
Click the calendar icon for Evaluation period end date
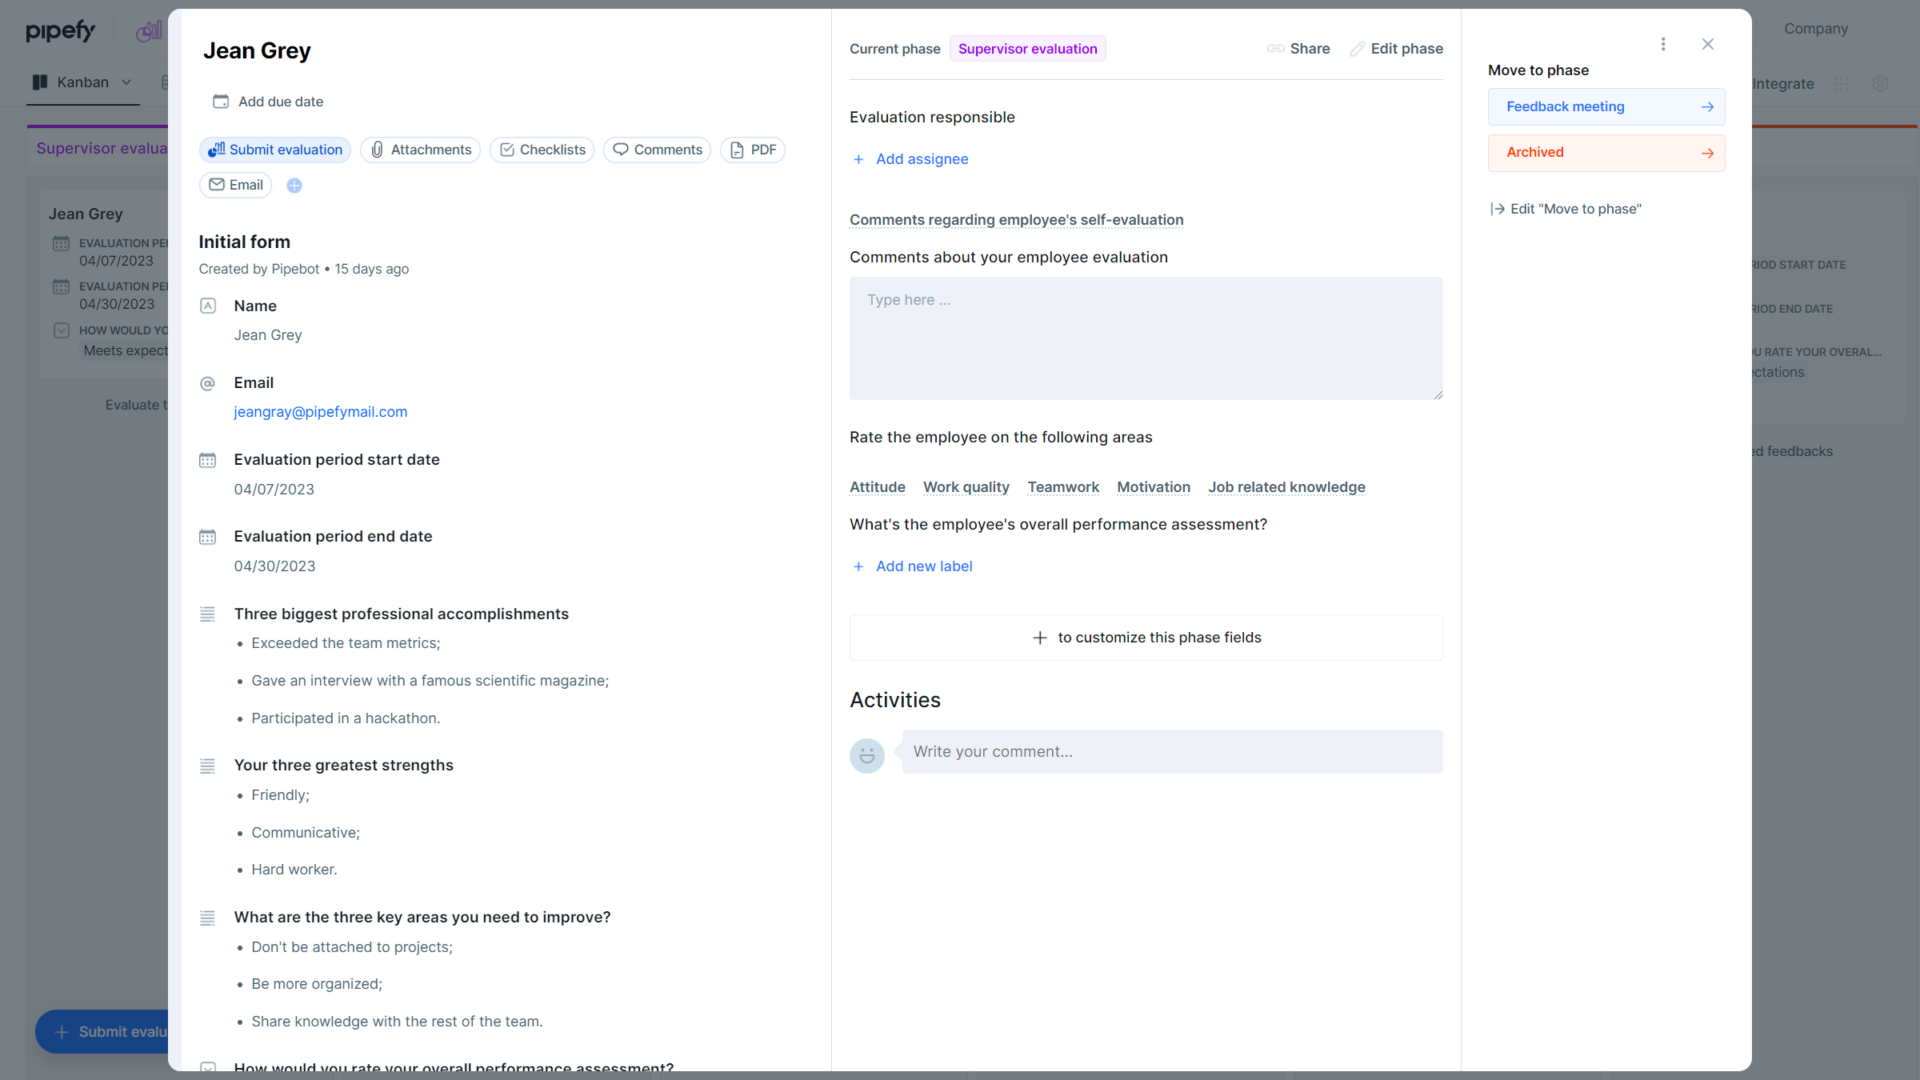pyautogui.click(x=207, y=537)
